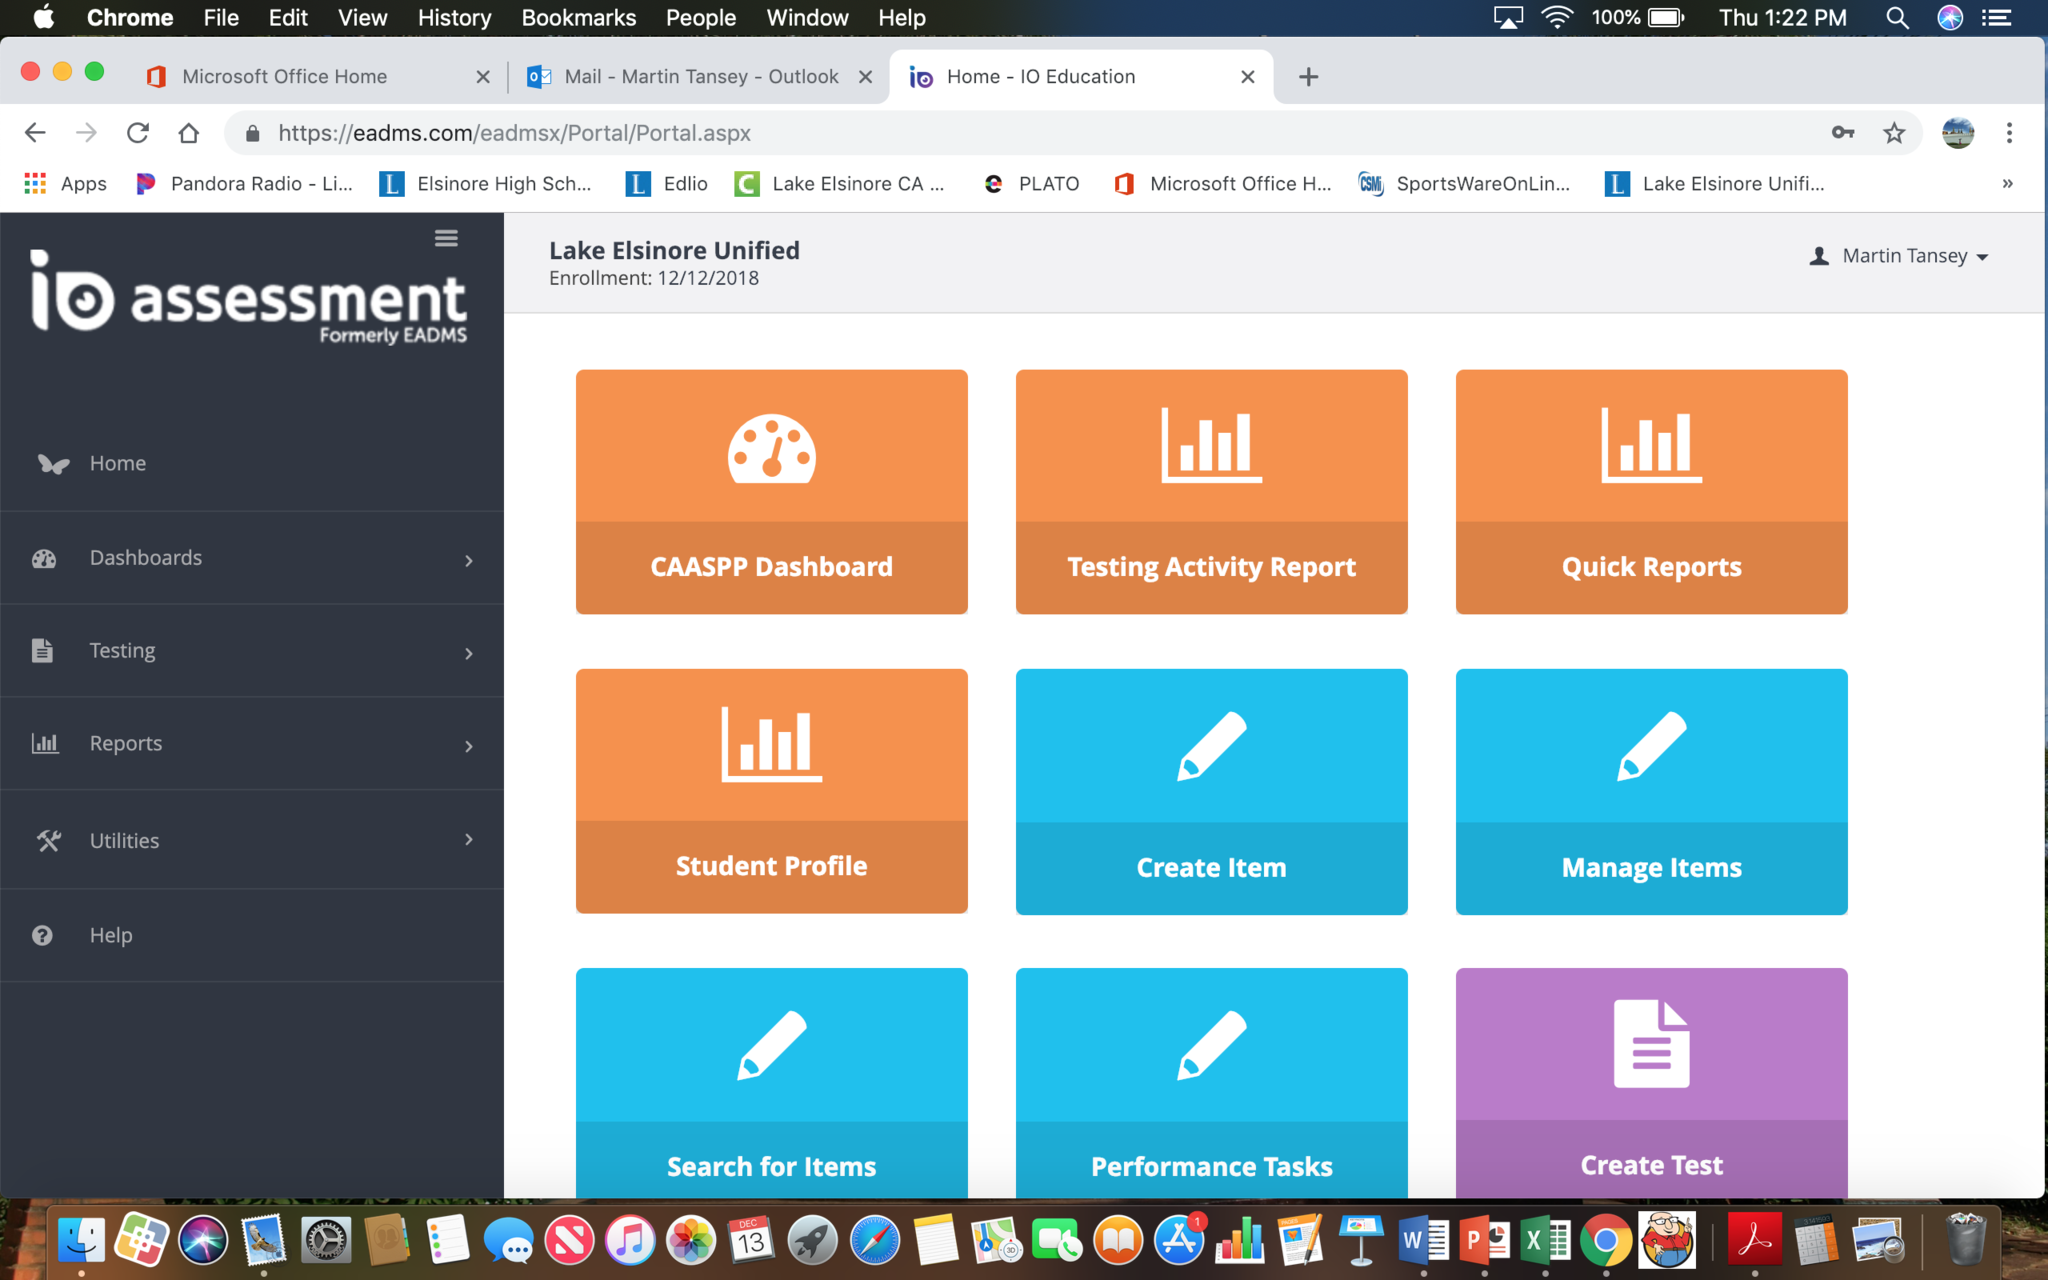Switch to the Mail - Martin Tansey Outlook tab
The width and height of the screenshot is (2048, 1280).
[x=700, y=77]
